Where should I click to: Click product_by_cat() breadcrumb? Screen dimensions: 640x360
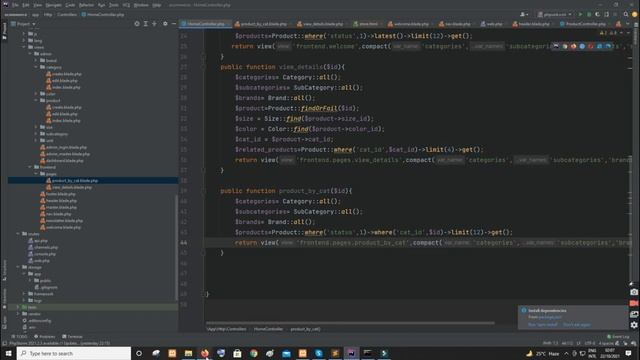click(305, 329)
